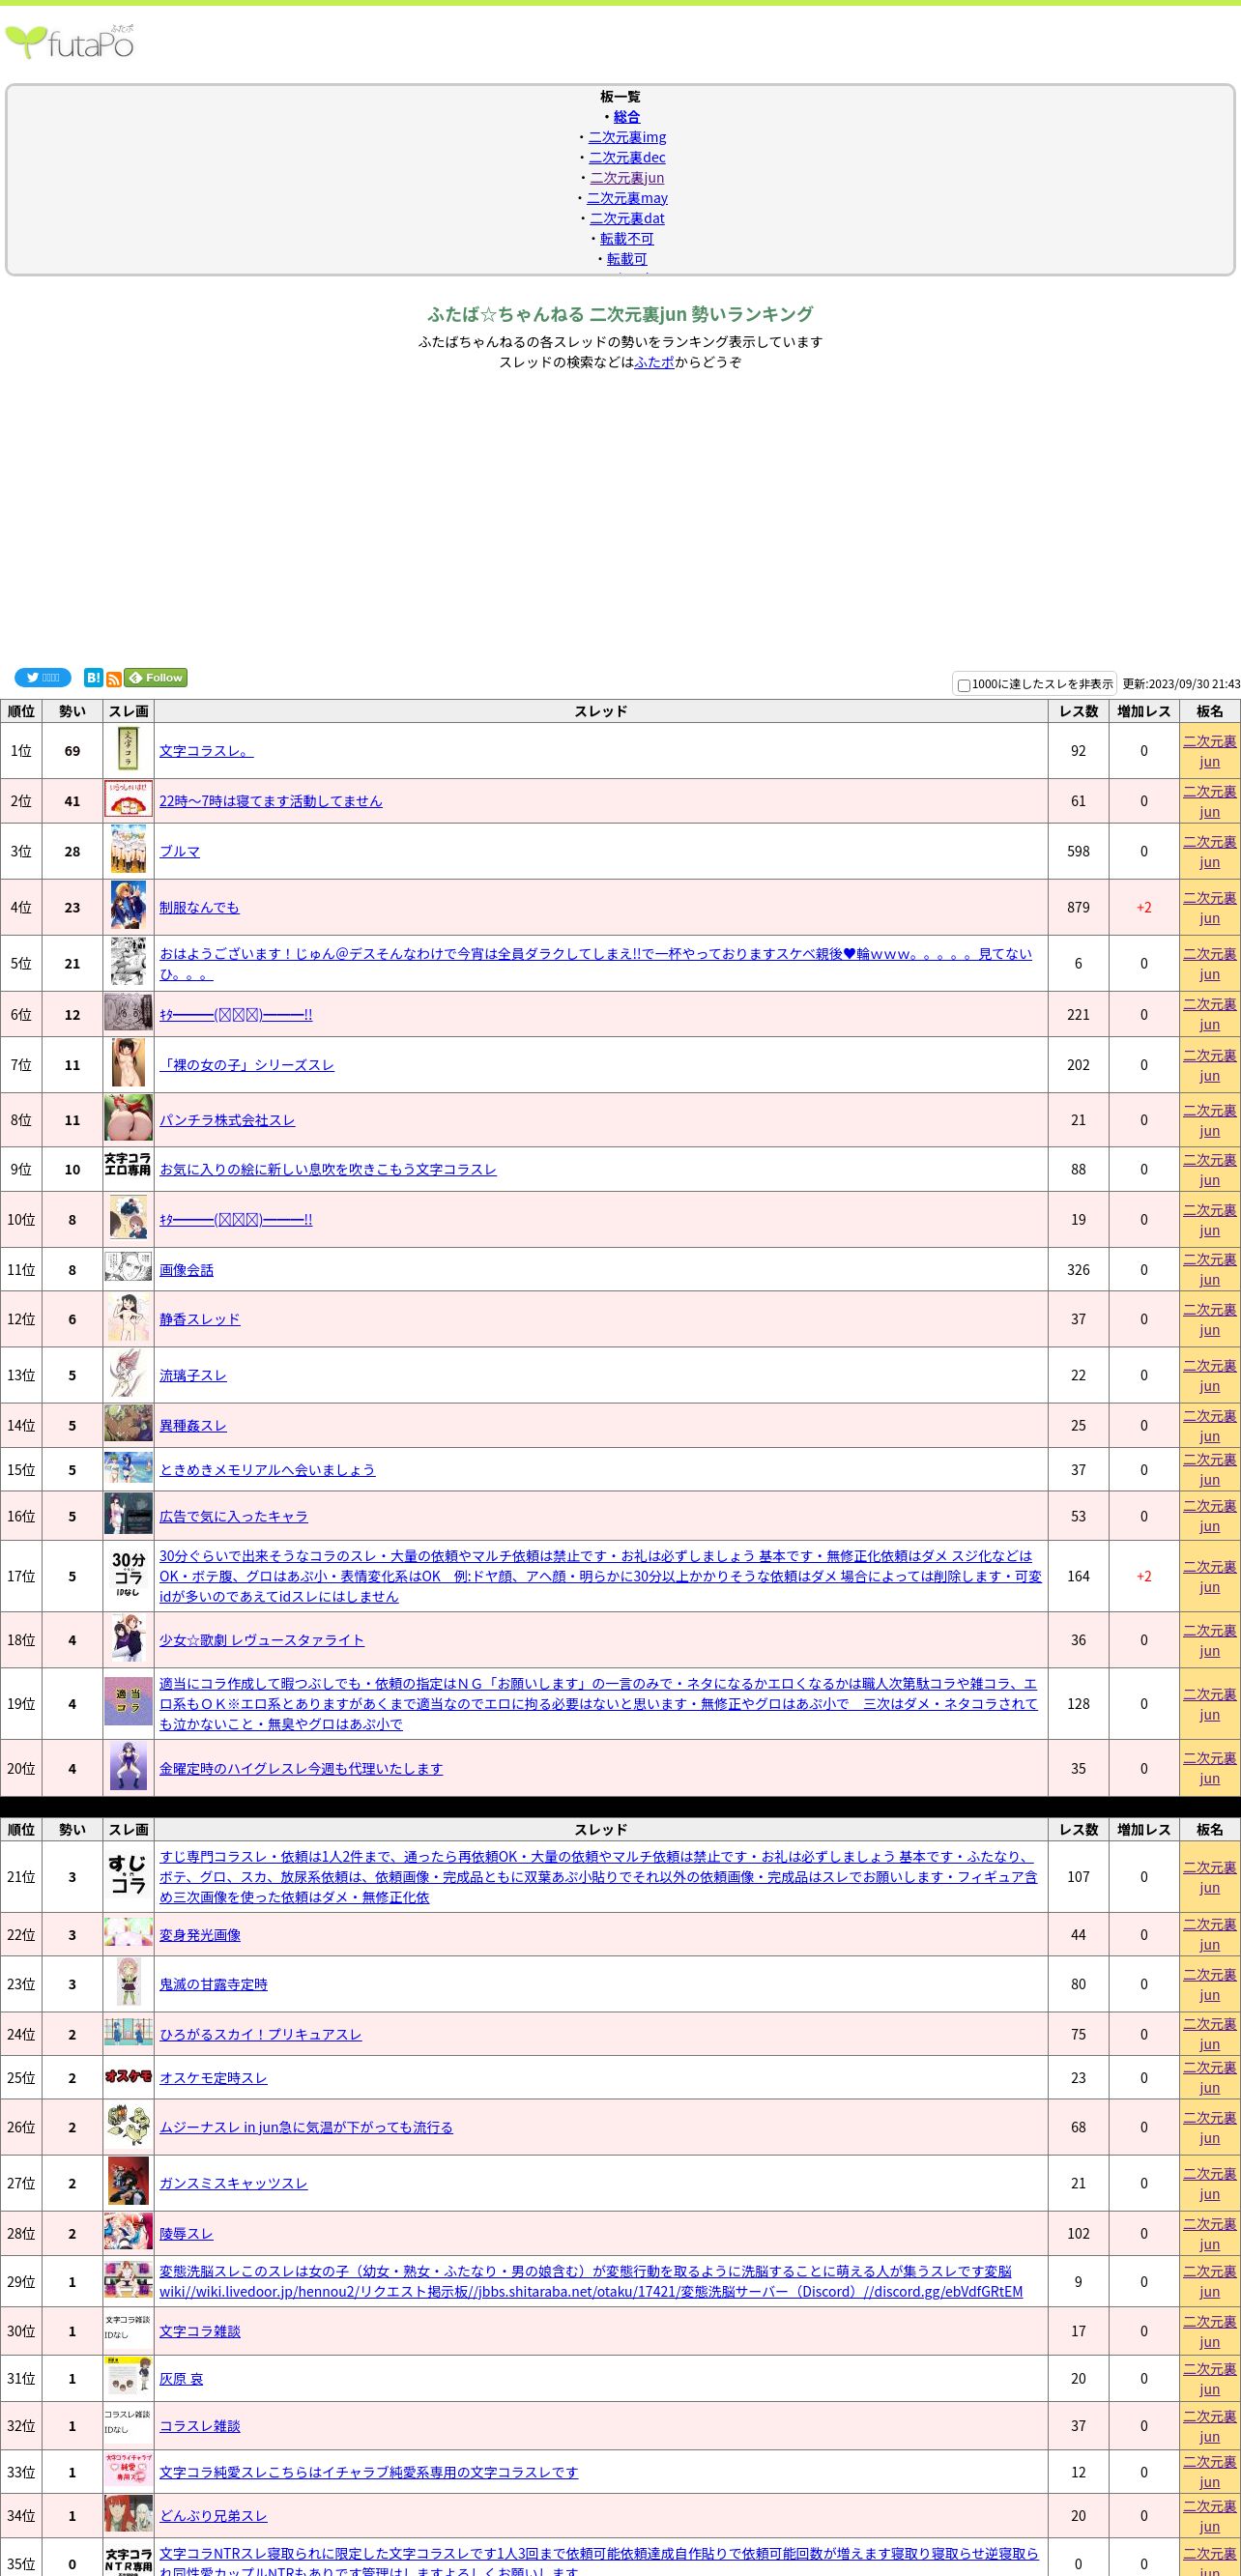Open ときめきメモリアルへ会いましょう thread
Screen dimensions: 1241x2576
pyautogui.click(x=267, y=1470)
